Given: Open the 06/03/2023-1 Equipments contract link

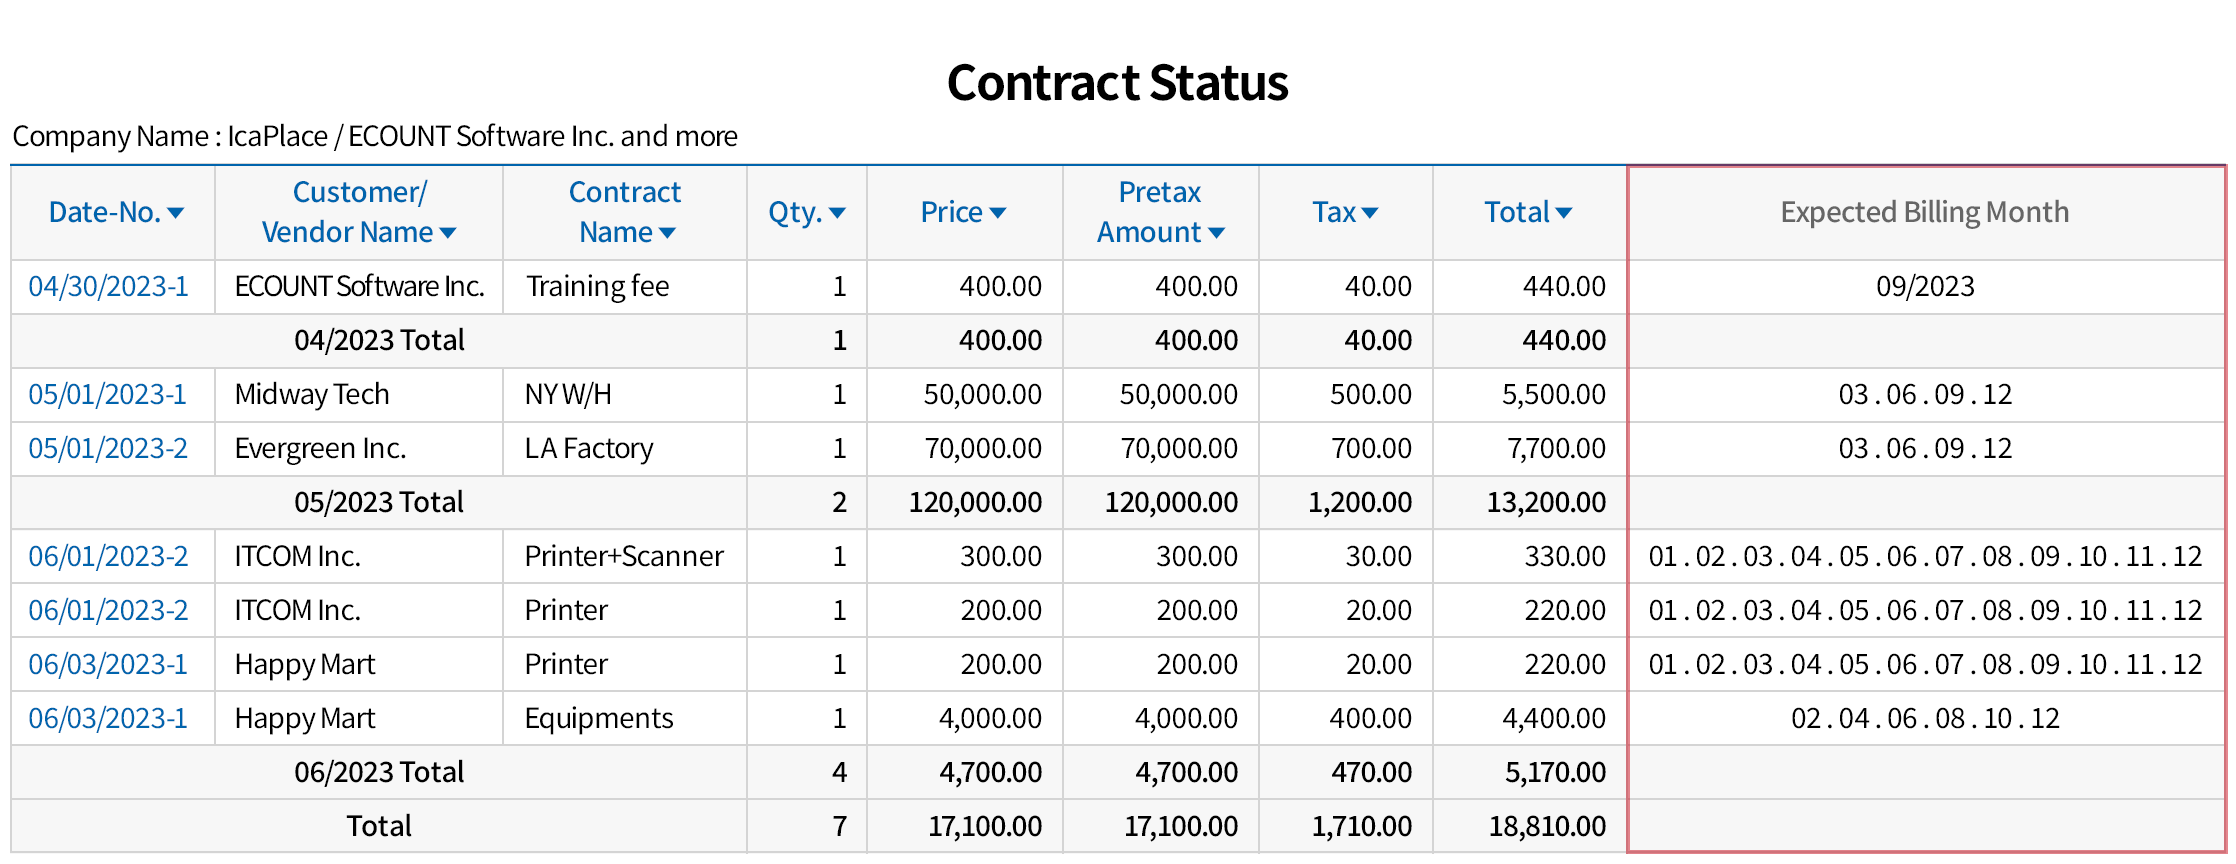Looking at the screenshot, I should tap(108, 719).
